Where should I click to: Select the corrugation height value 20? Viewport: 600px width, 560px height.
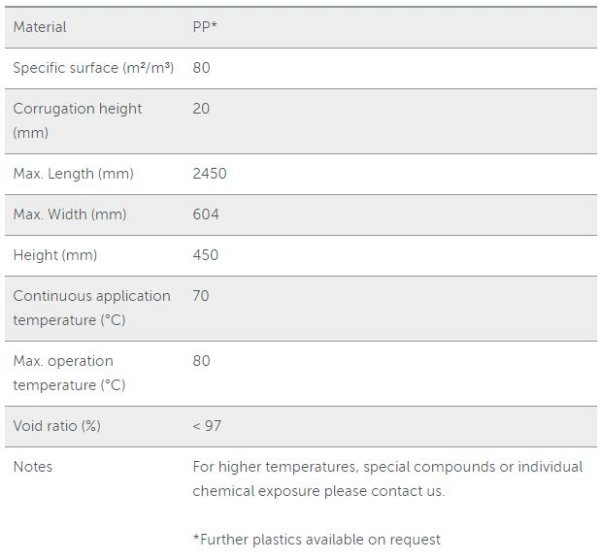(201, 108)
